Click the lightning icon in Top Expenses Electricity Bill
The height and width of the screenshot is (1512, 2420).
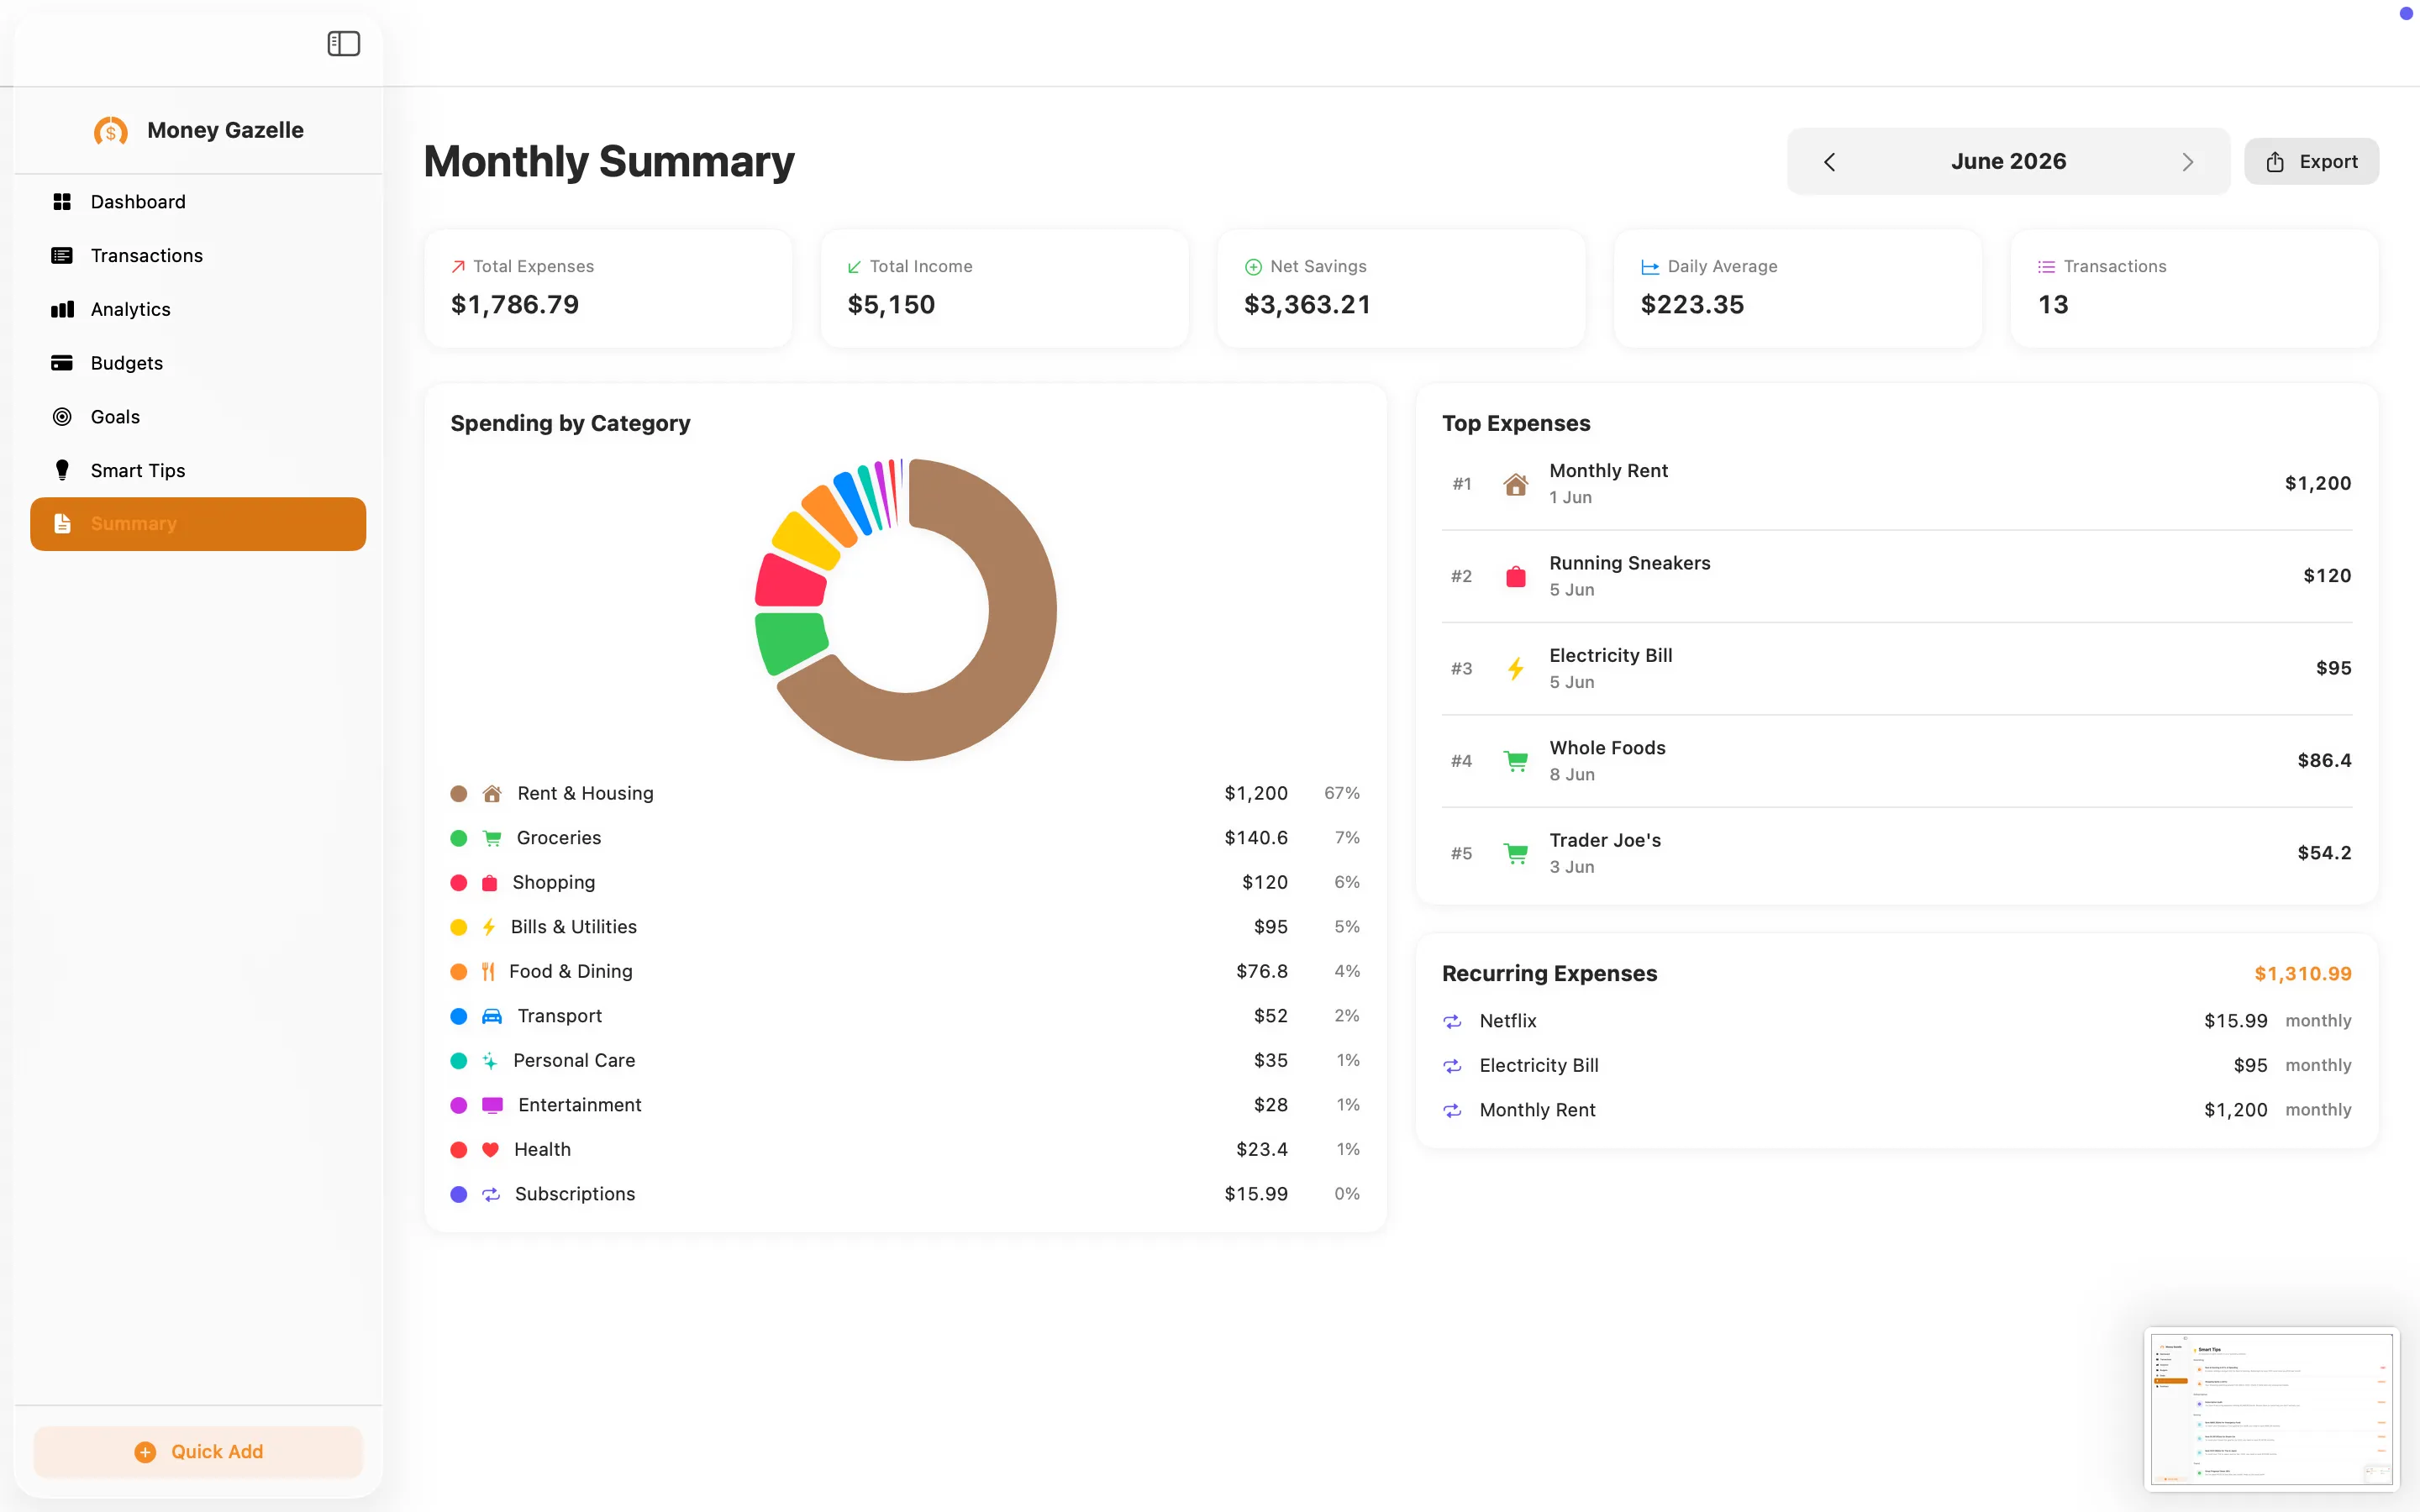[x=1516, y=669]
